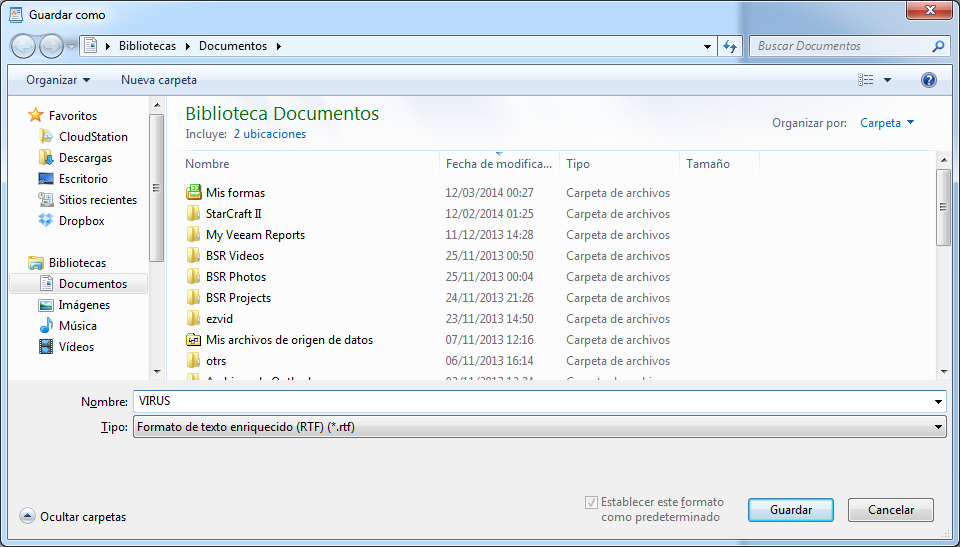The image size is (960, 547).
Task: Open the Tipo file format combo box
Action: click(539, 427)
